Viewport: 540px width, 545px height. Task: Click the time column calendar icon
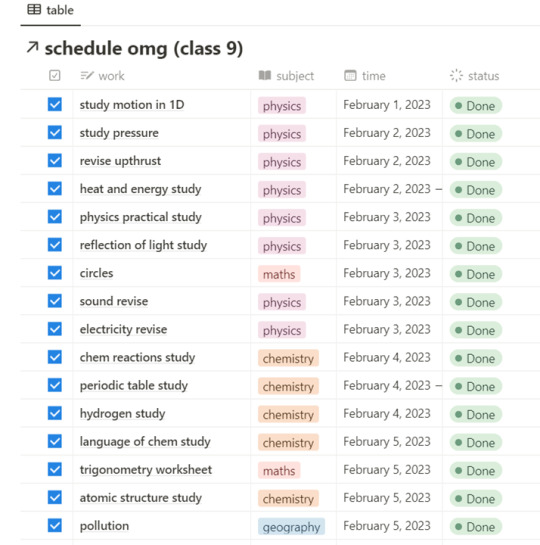point(350,75)
